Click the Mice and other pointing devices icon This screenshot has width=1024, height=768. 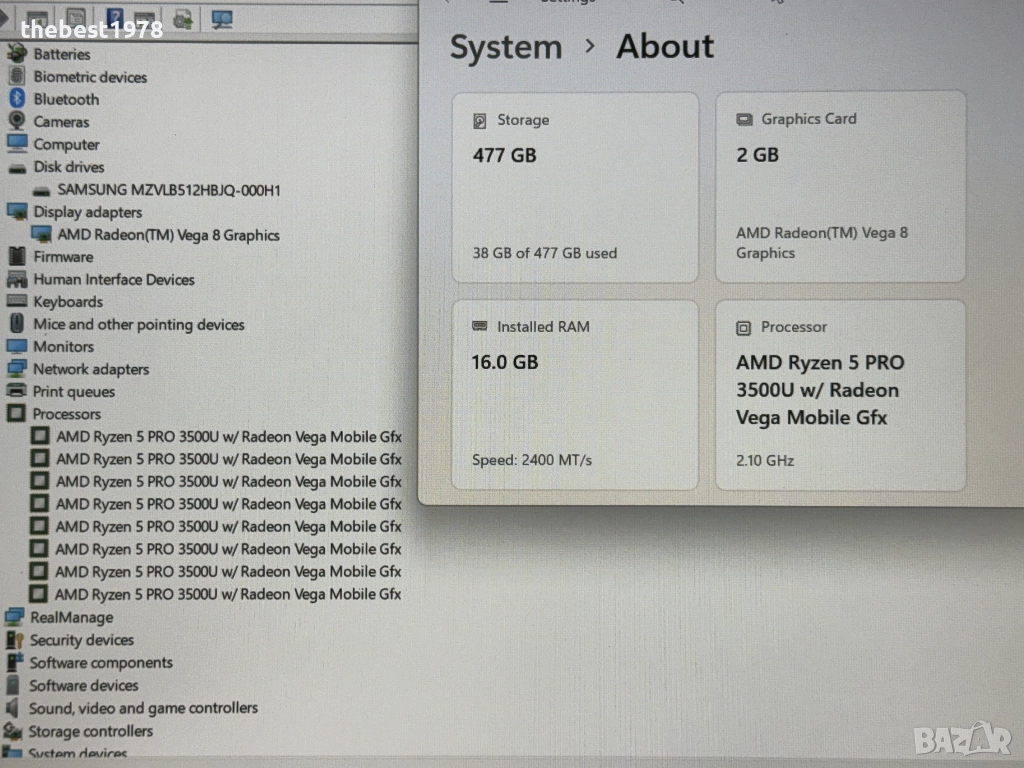pos(17,324)
